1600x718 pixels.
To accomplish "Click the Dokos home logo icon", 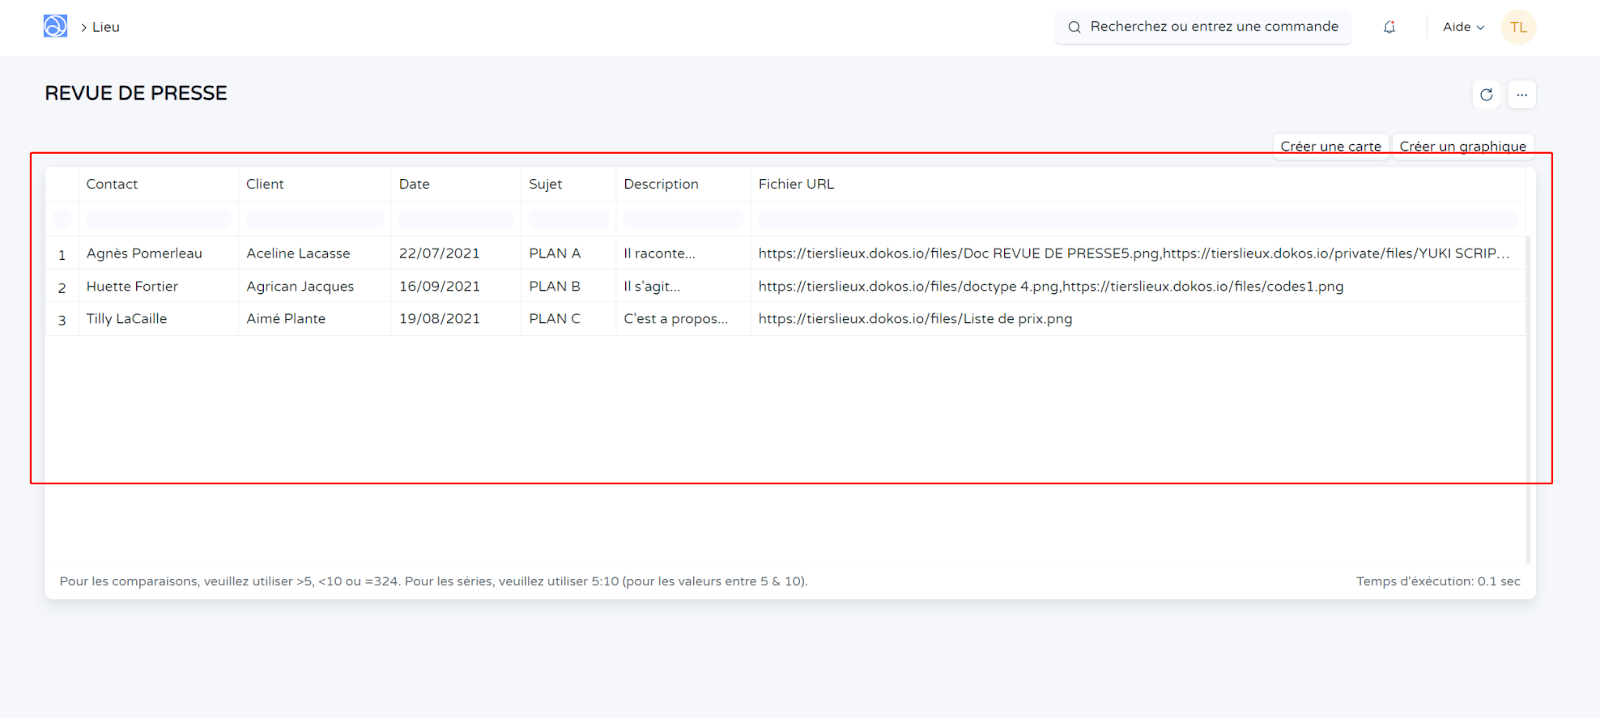I will coord(55,27).
